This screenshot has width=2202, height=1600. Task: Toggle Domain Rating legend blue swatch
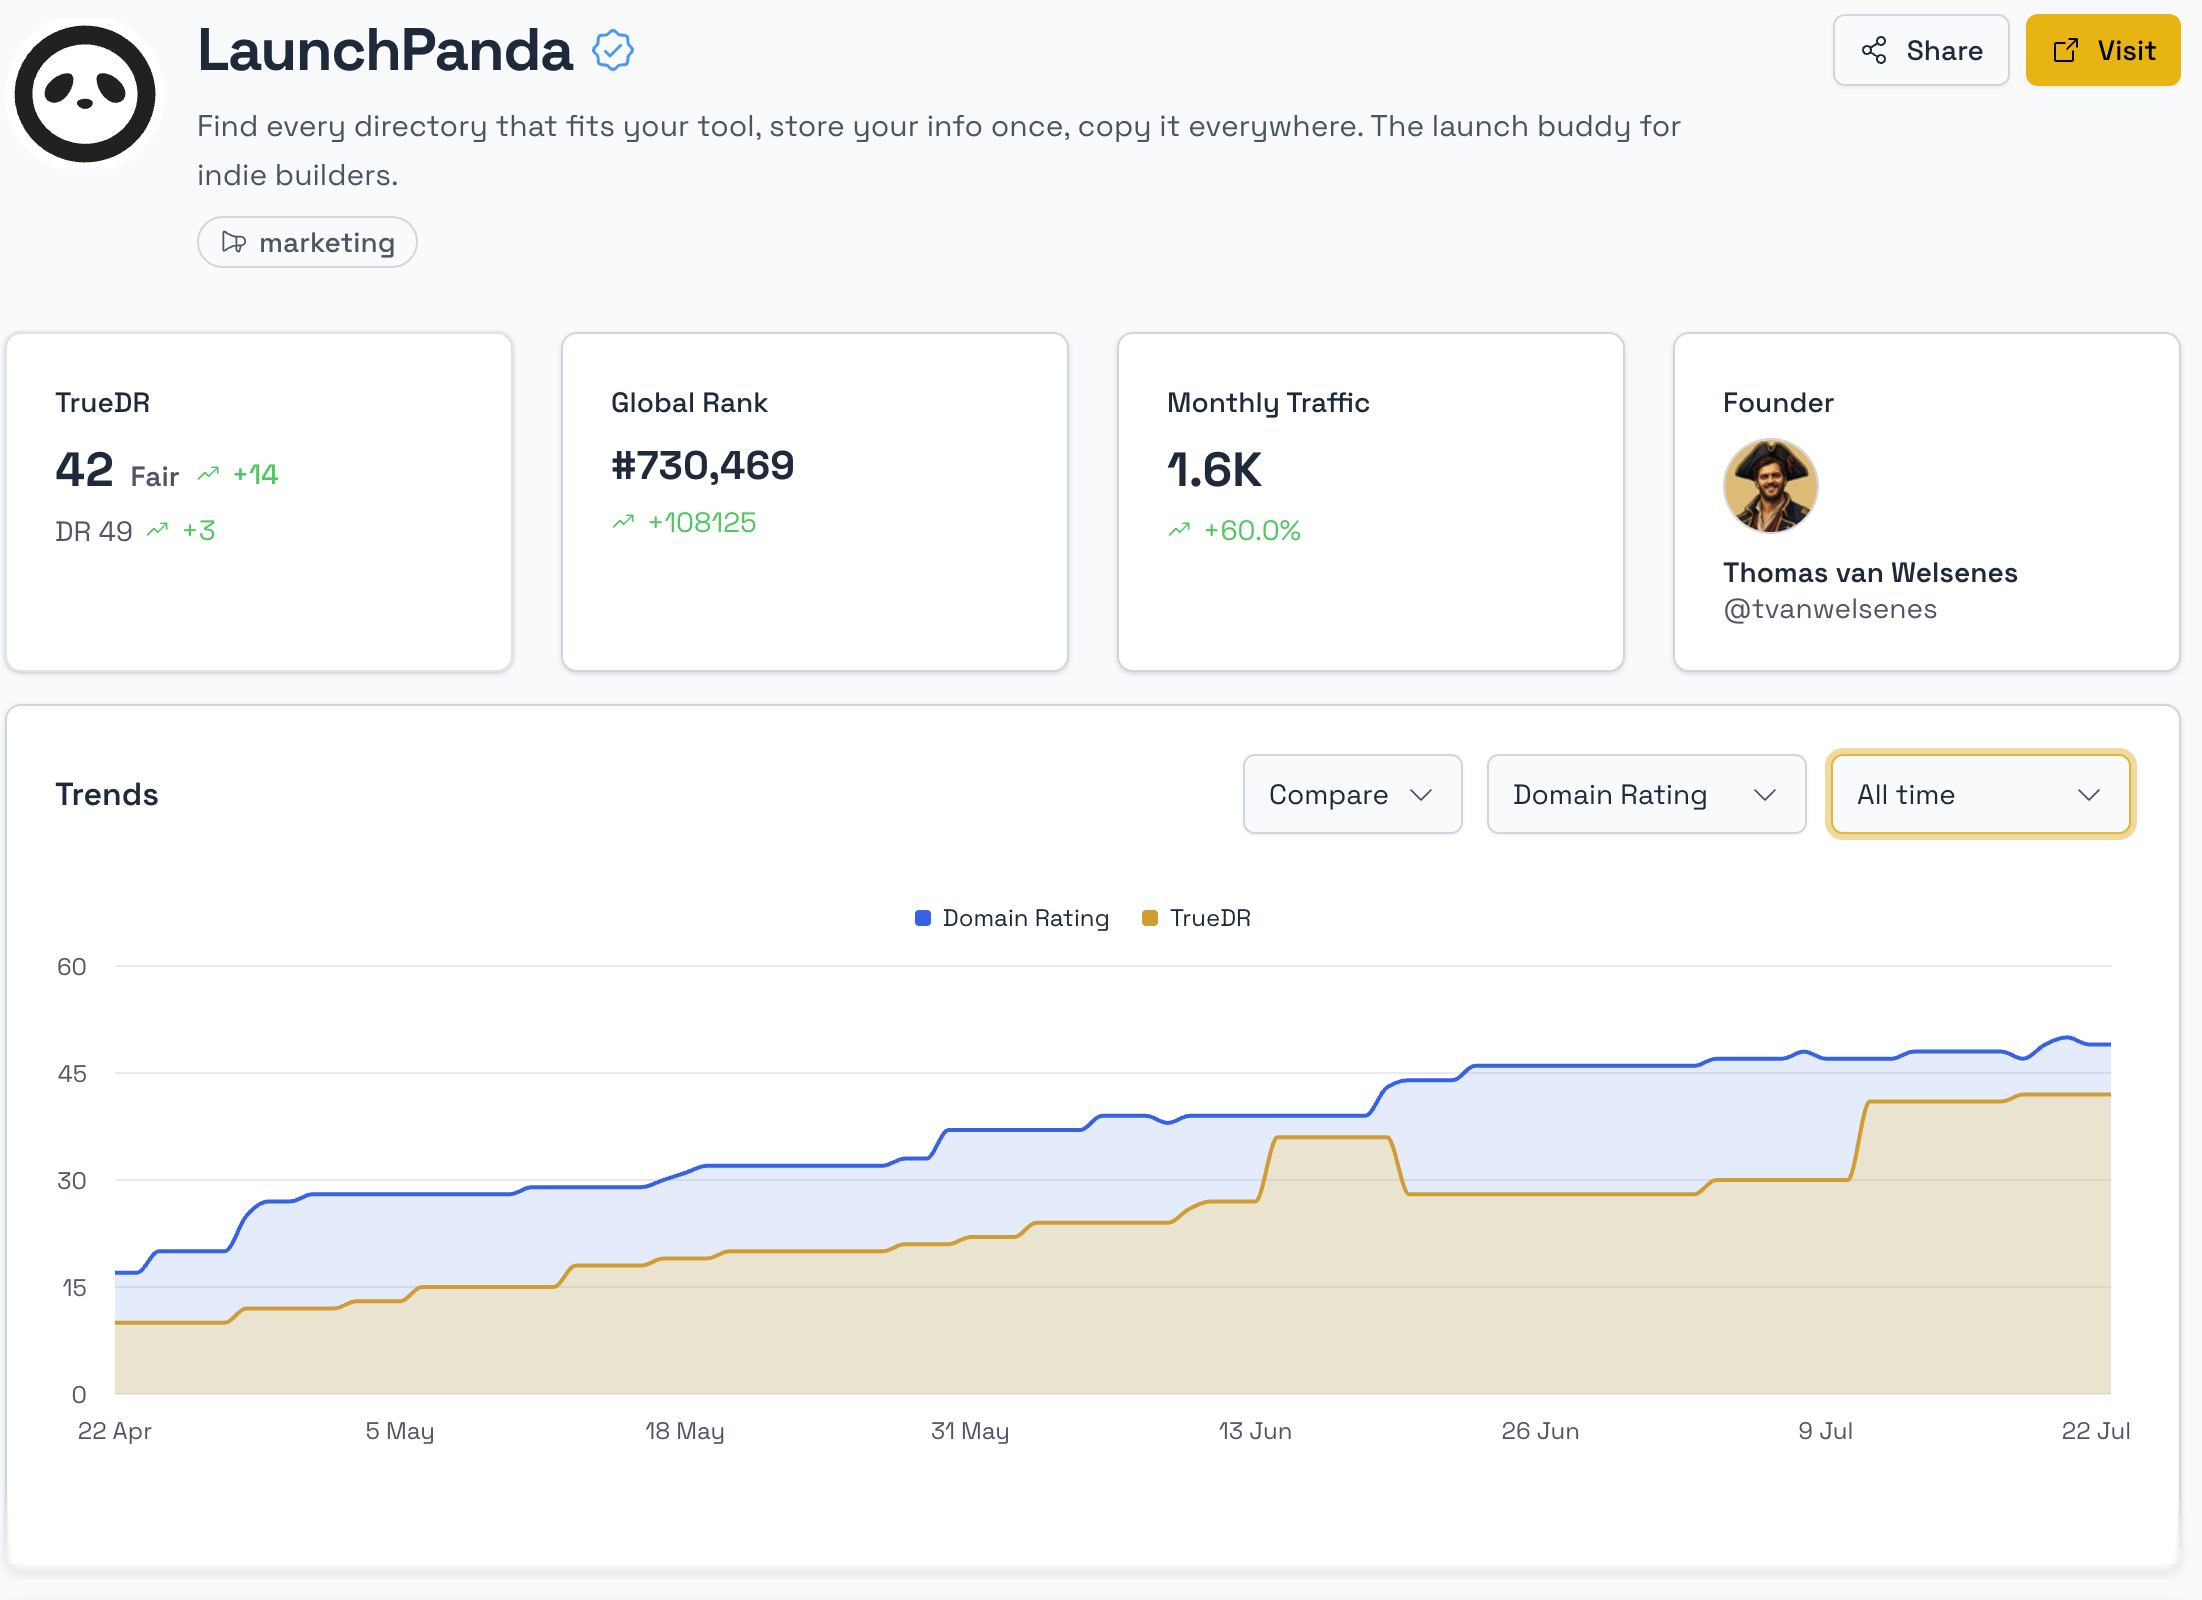coord(923,918)
